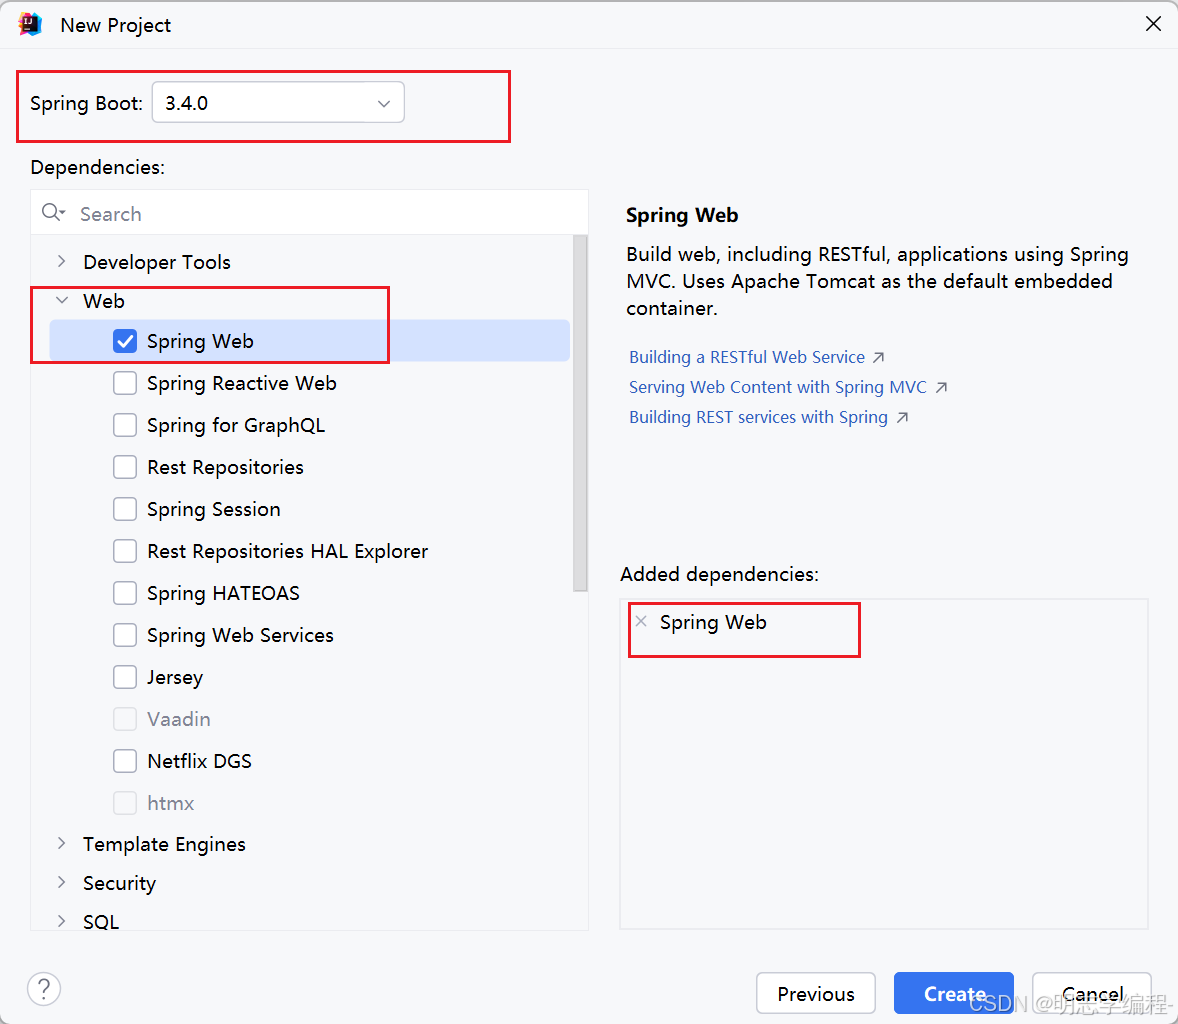
Task: Select the Security tree item
Action: tap(119, 883)
